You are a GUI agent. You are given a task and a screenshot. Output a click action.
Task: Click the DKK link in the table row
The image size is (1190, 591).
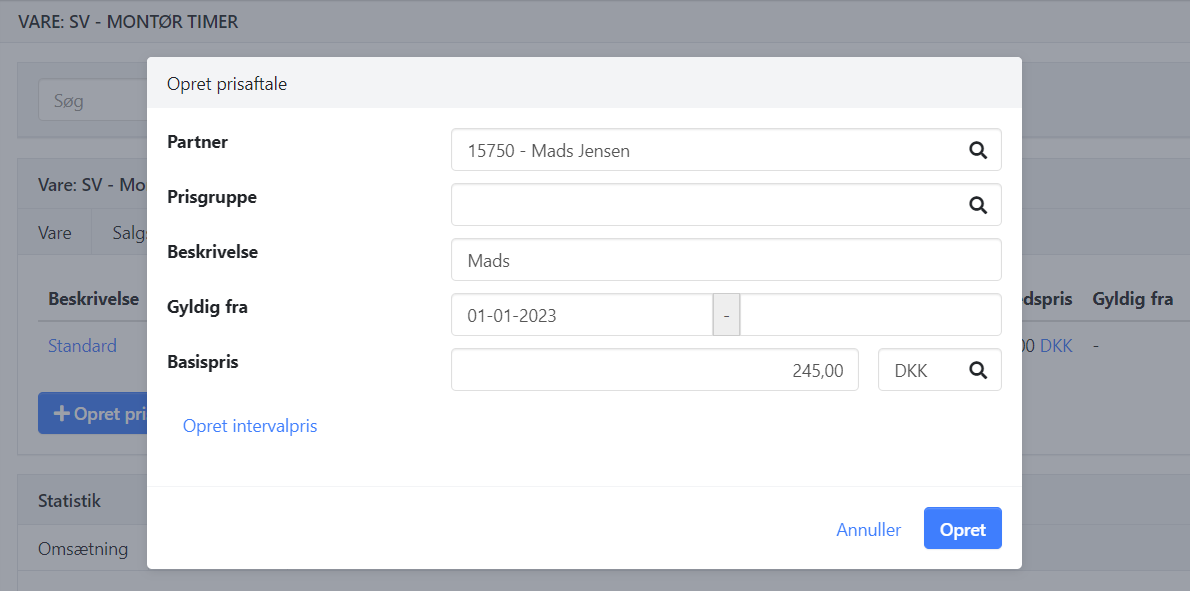[x=1056, y=346]
